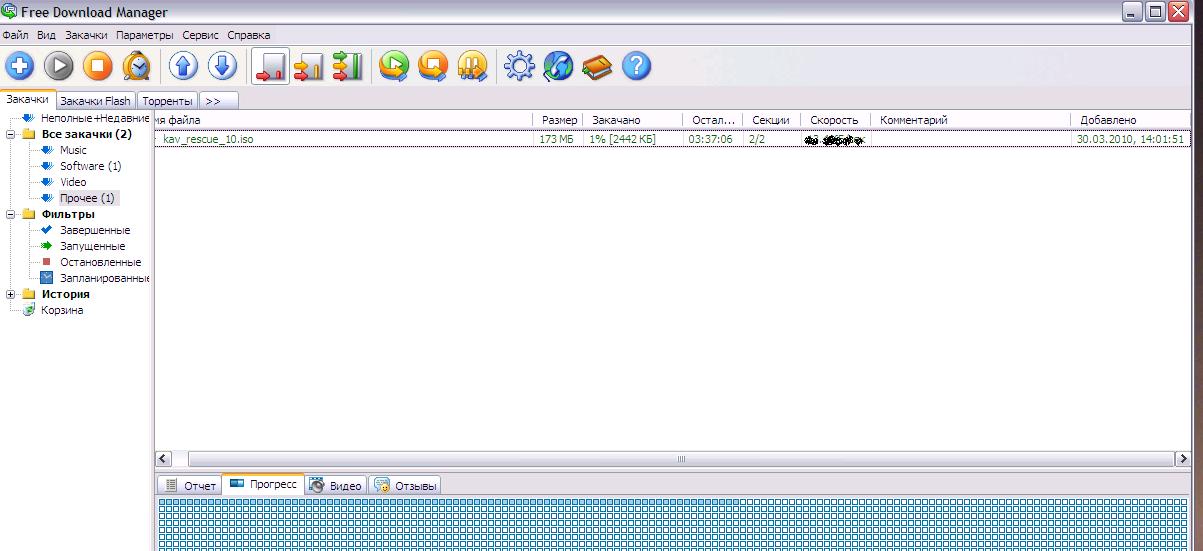1203x551 pixels.
Task: Select the Music category in tree
Action: [x=73, y=150]
